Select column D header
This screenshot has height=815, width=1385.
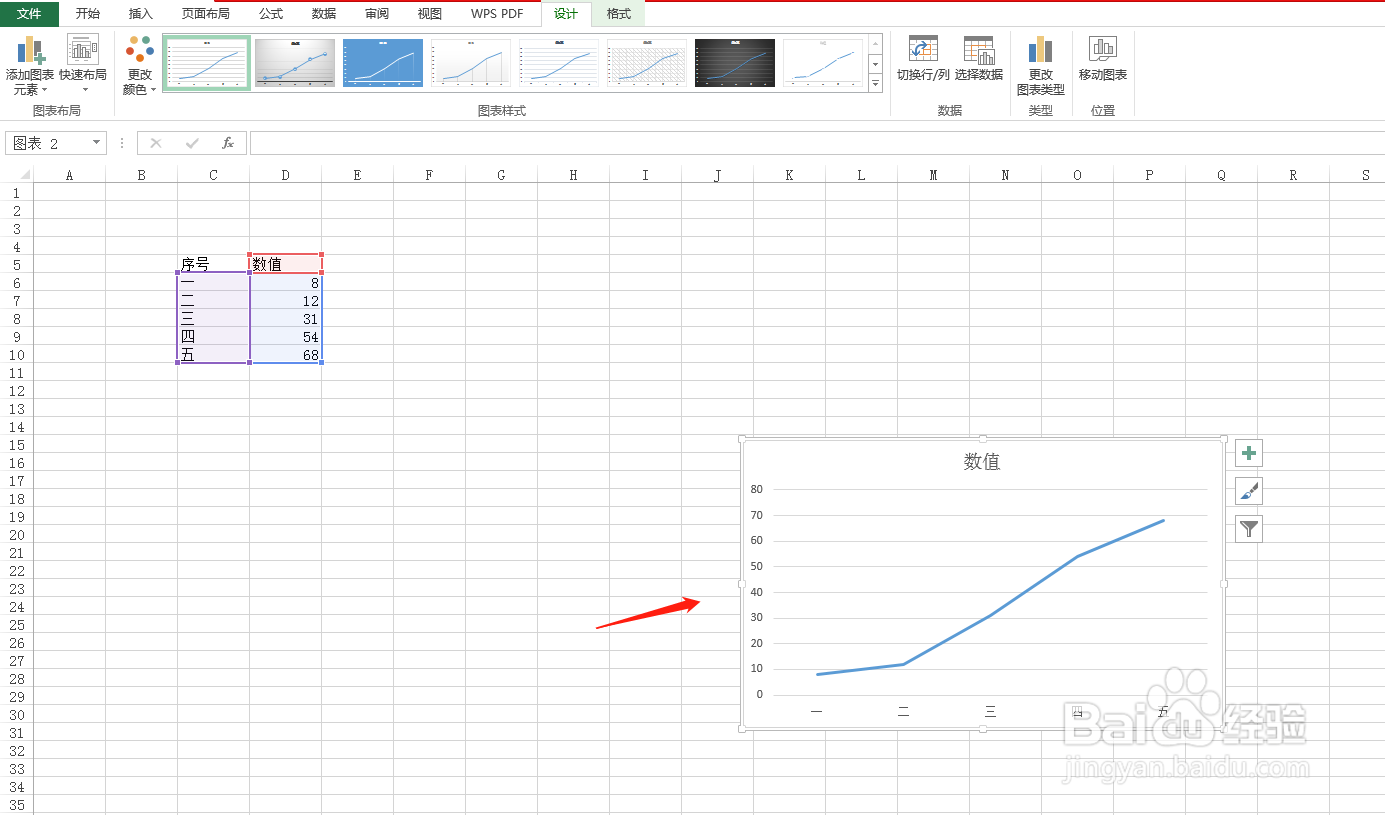tap(286, 175)
